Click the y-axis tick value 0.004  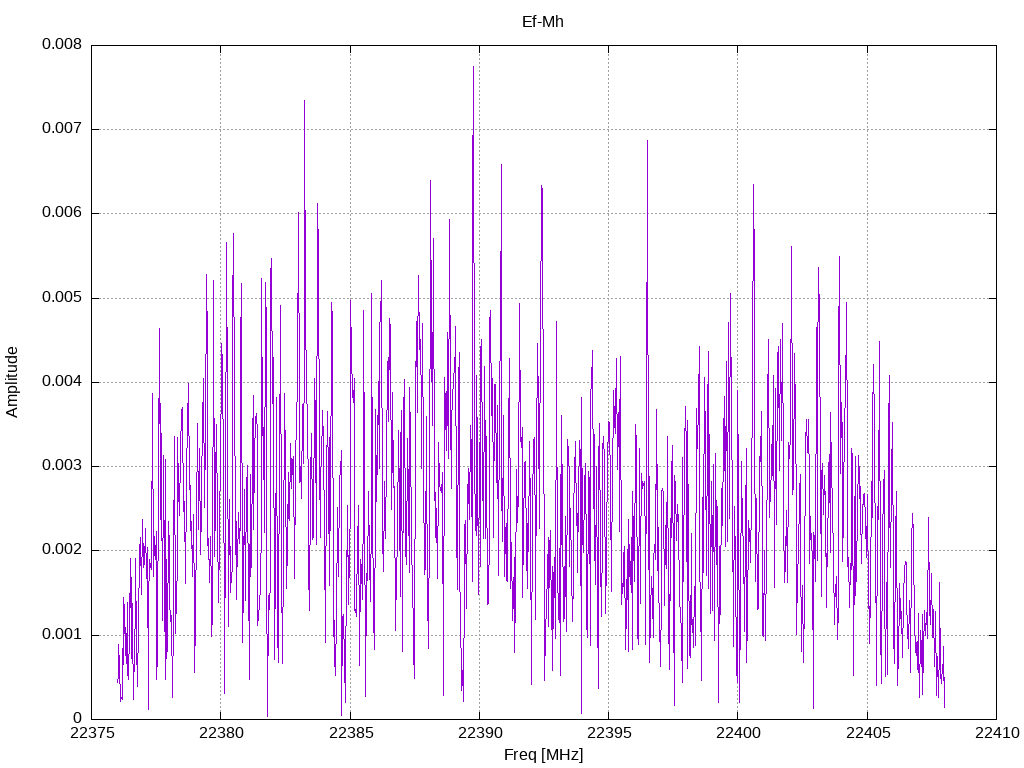coord(62,381)
